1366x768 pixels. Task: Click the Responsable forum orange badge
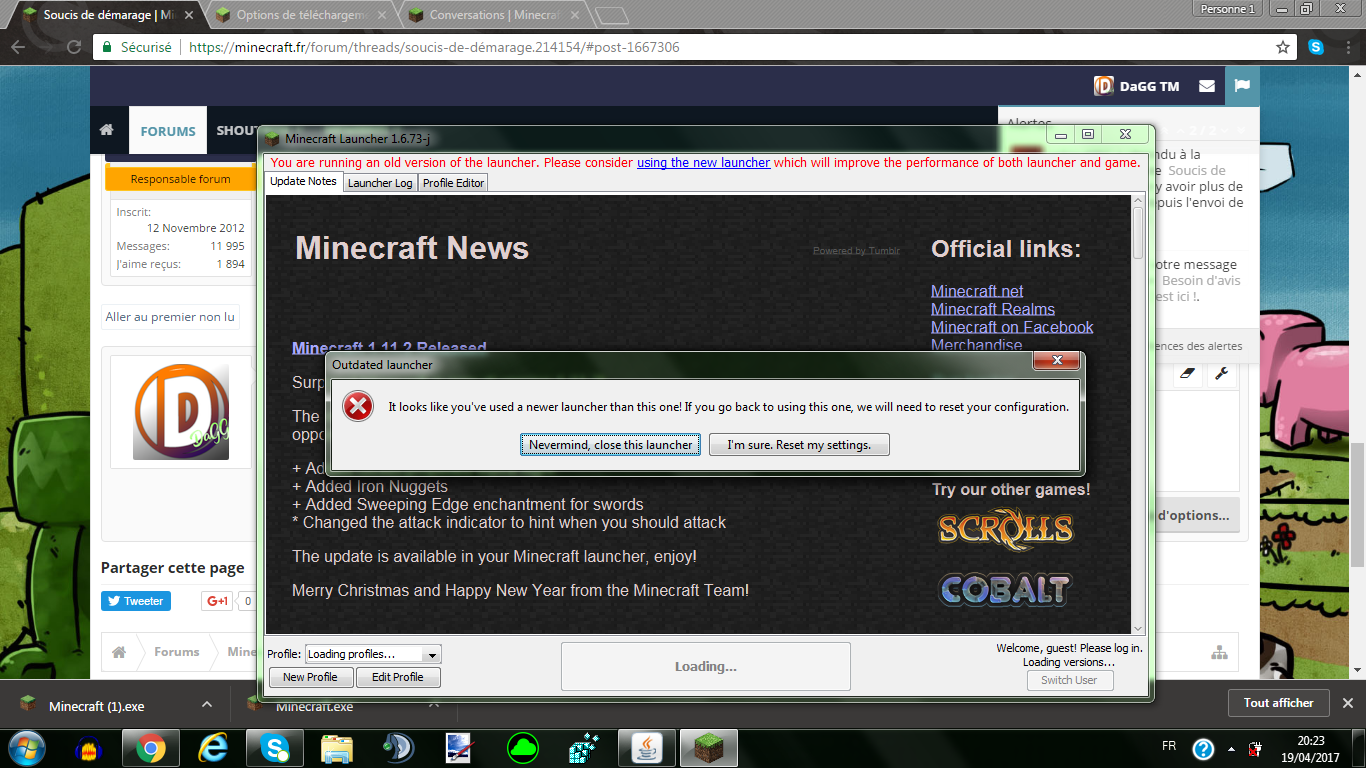pyautogui.click(x=180, y=179)
